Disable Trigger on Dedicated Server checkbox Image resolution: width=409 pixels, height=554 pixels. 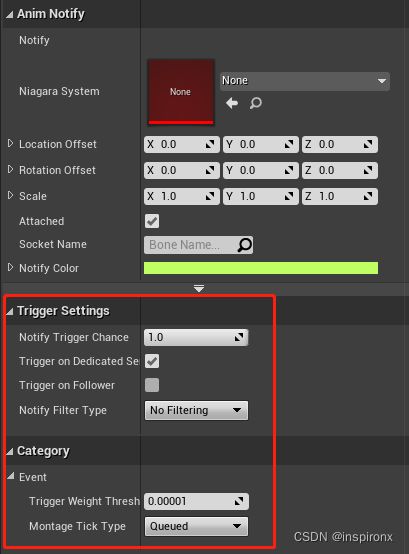152,361
